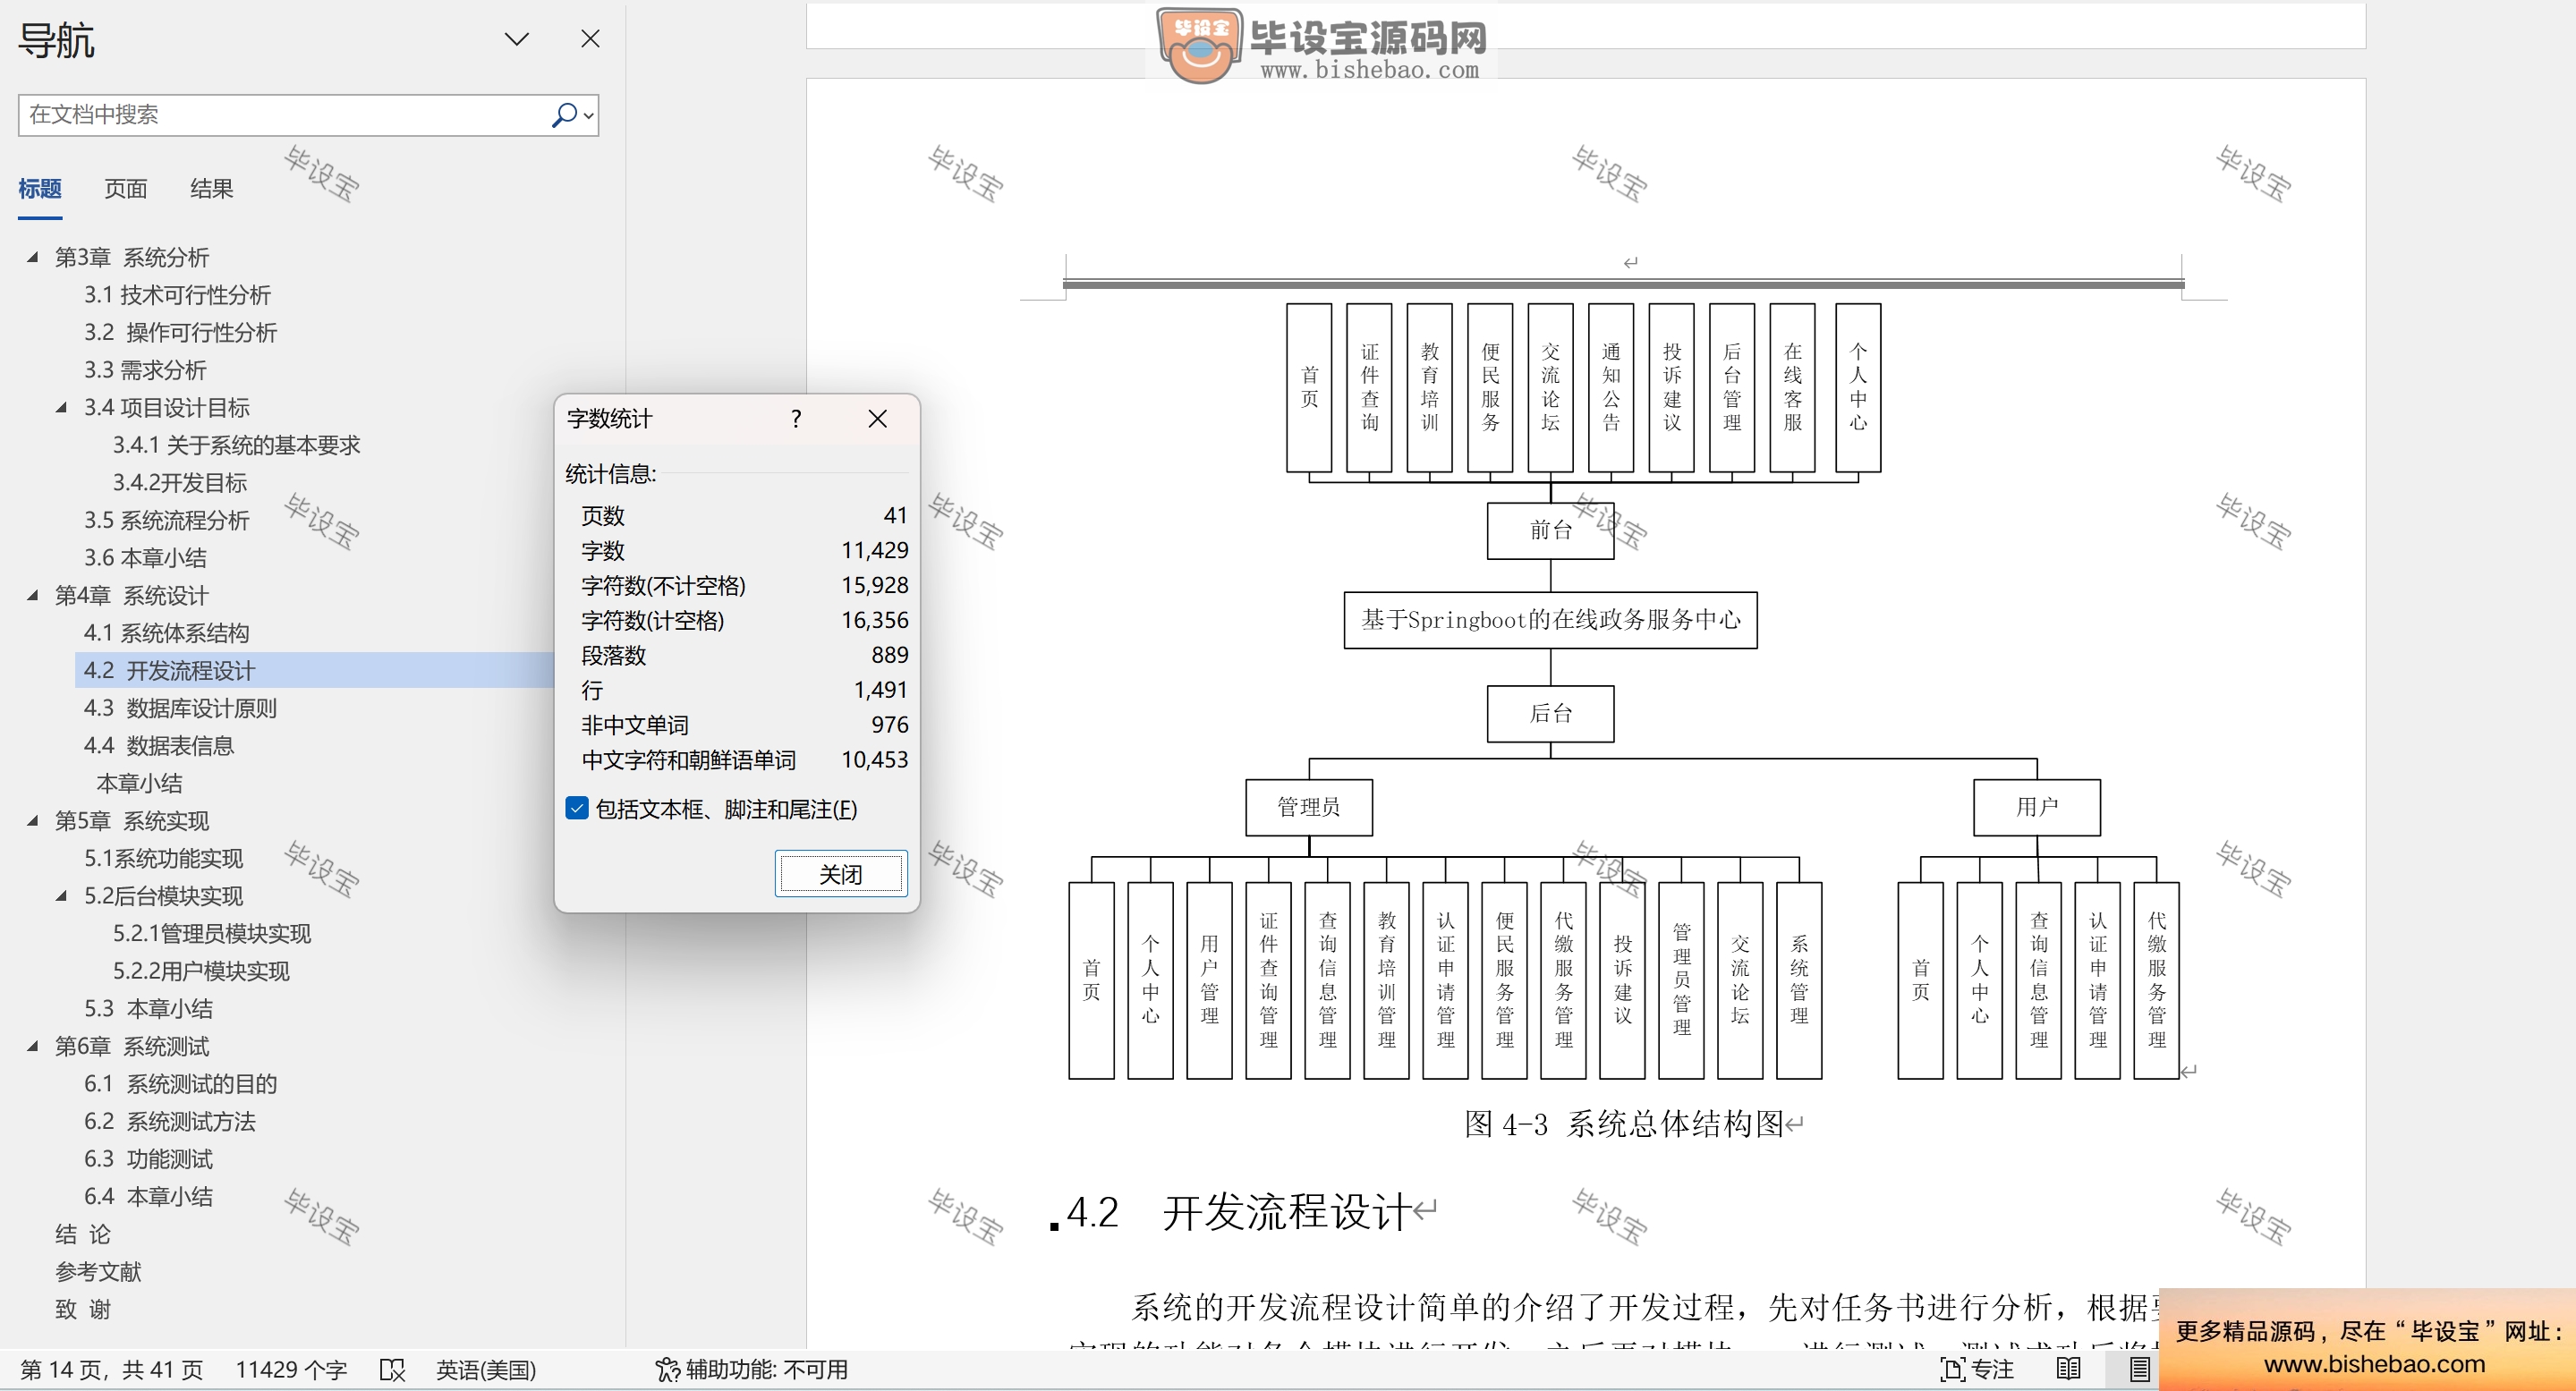Click the spelling check icon in status bar
Viewport: 2576px width, 1391px height.
pos(392,1369)
